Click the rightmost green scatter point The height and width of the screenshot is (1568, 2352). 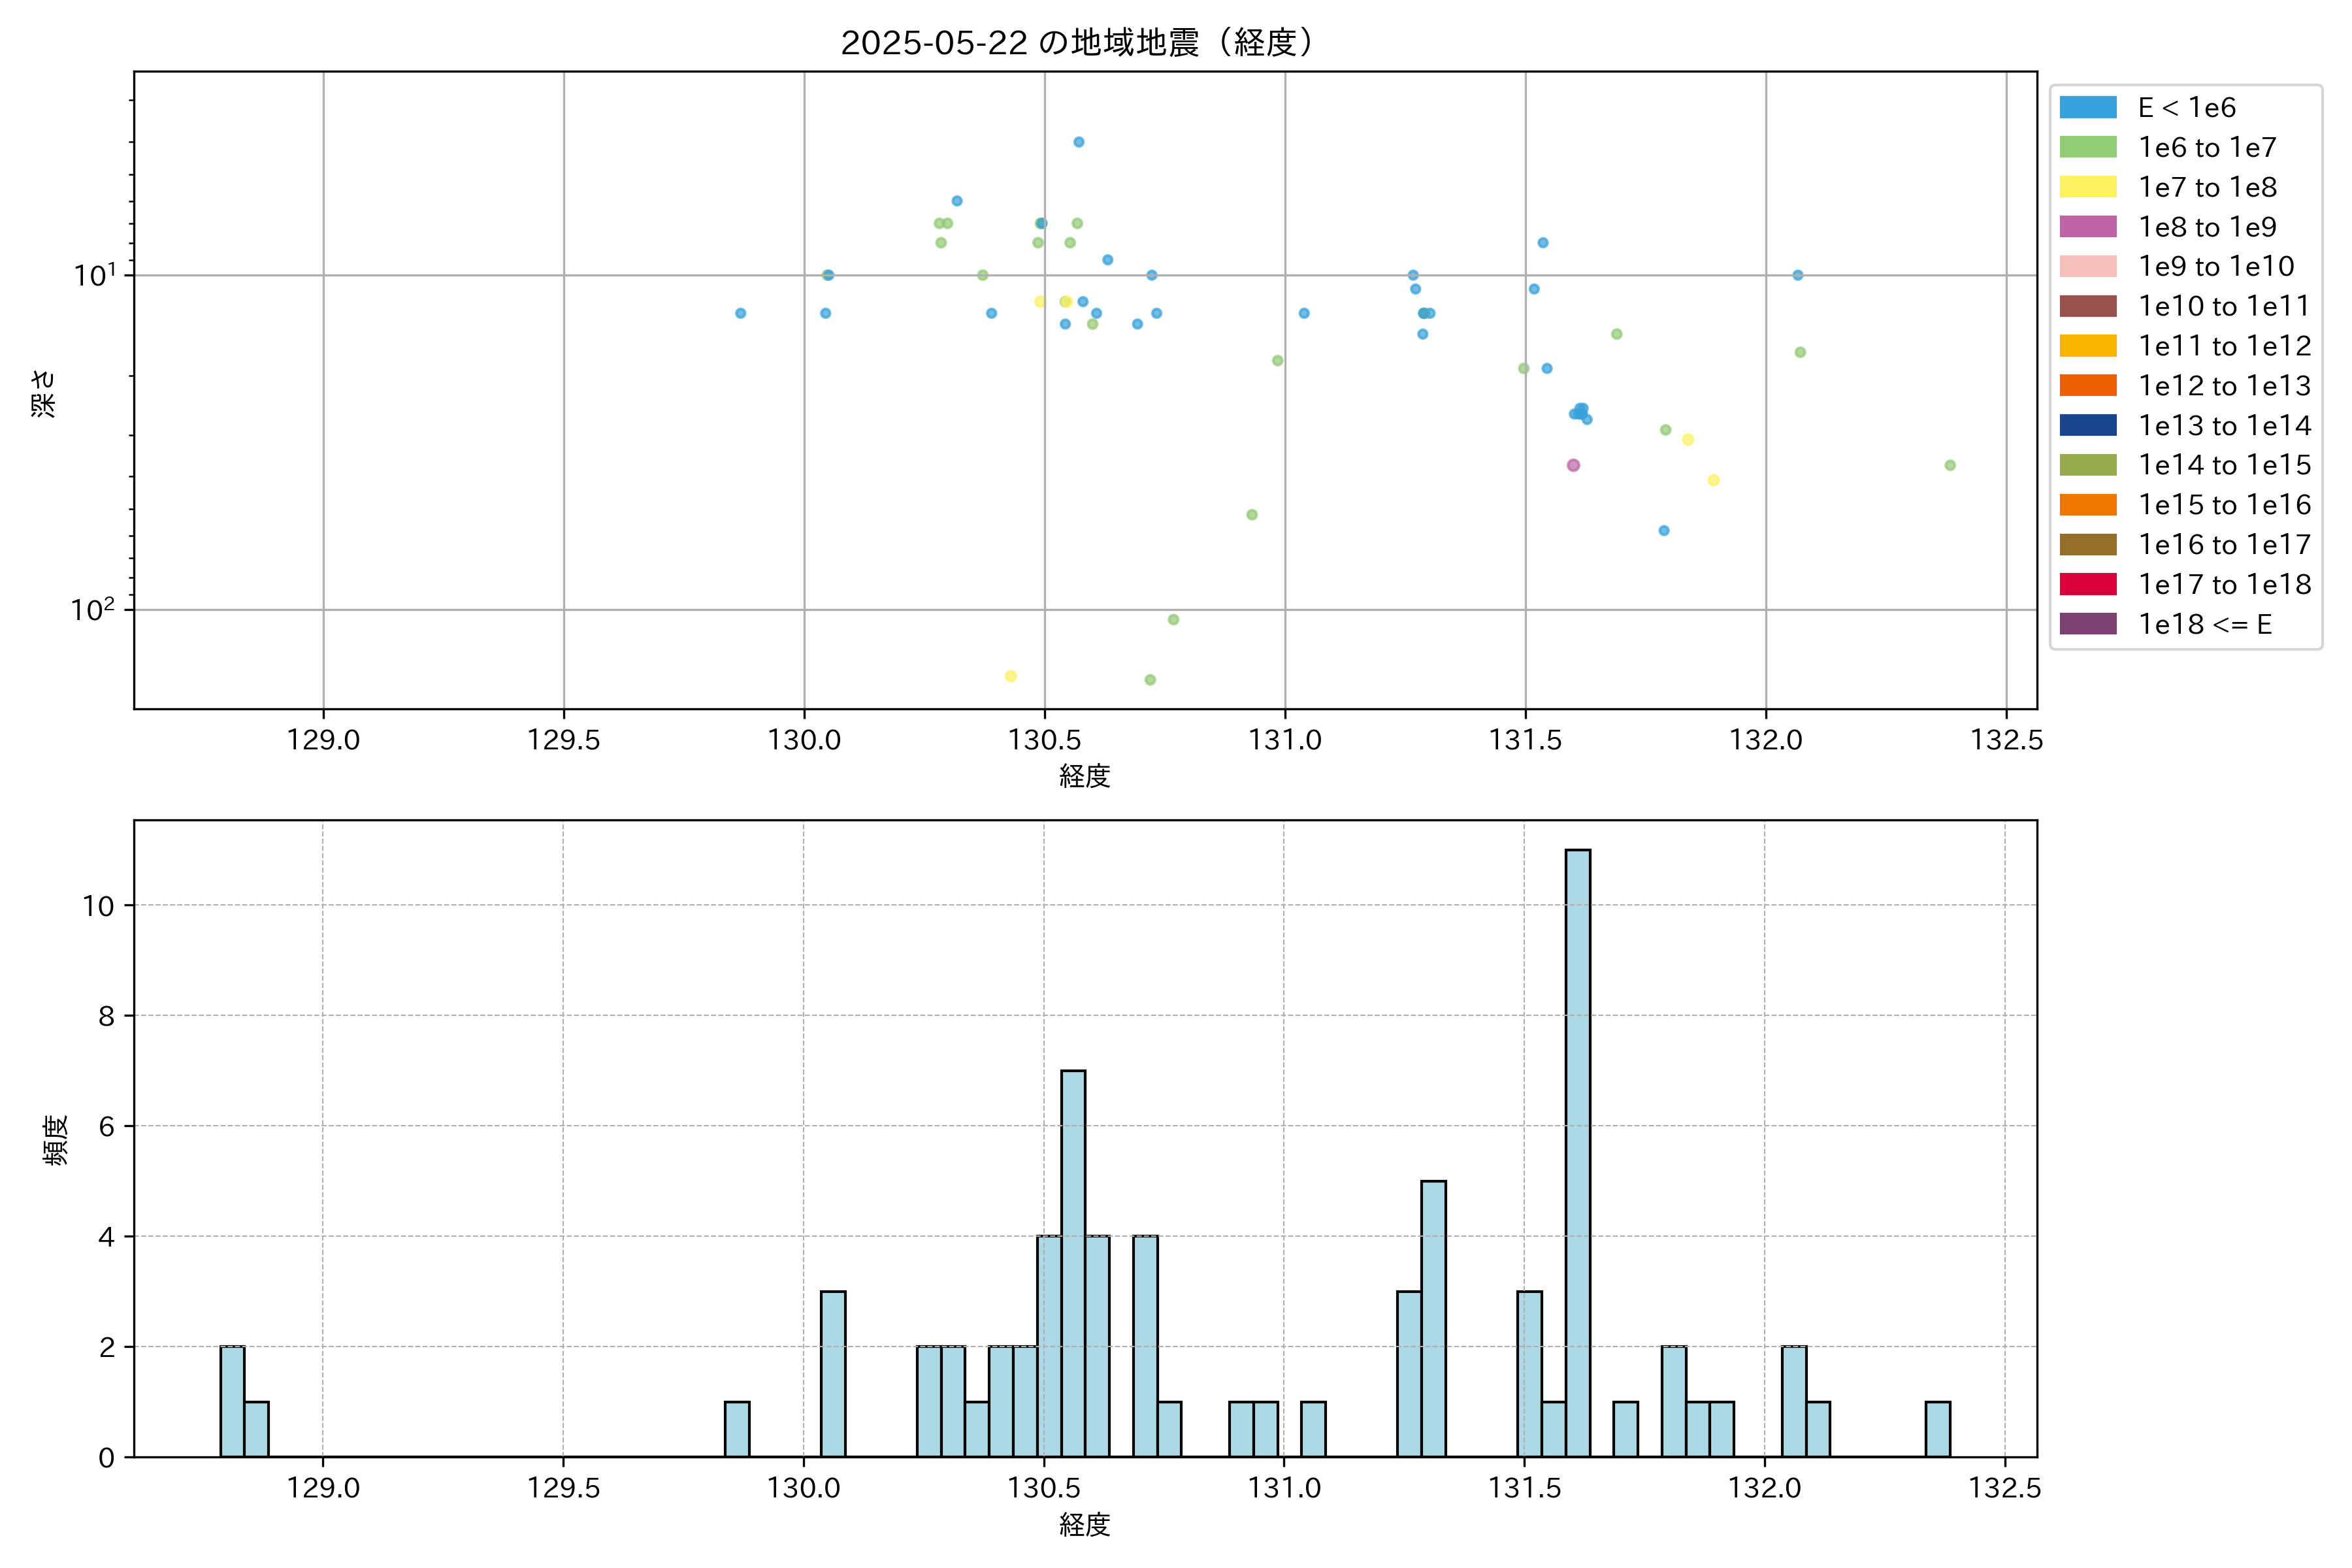coord(1950,465)
